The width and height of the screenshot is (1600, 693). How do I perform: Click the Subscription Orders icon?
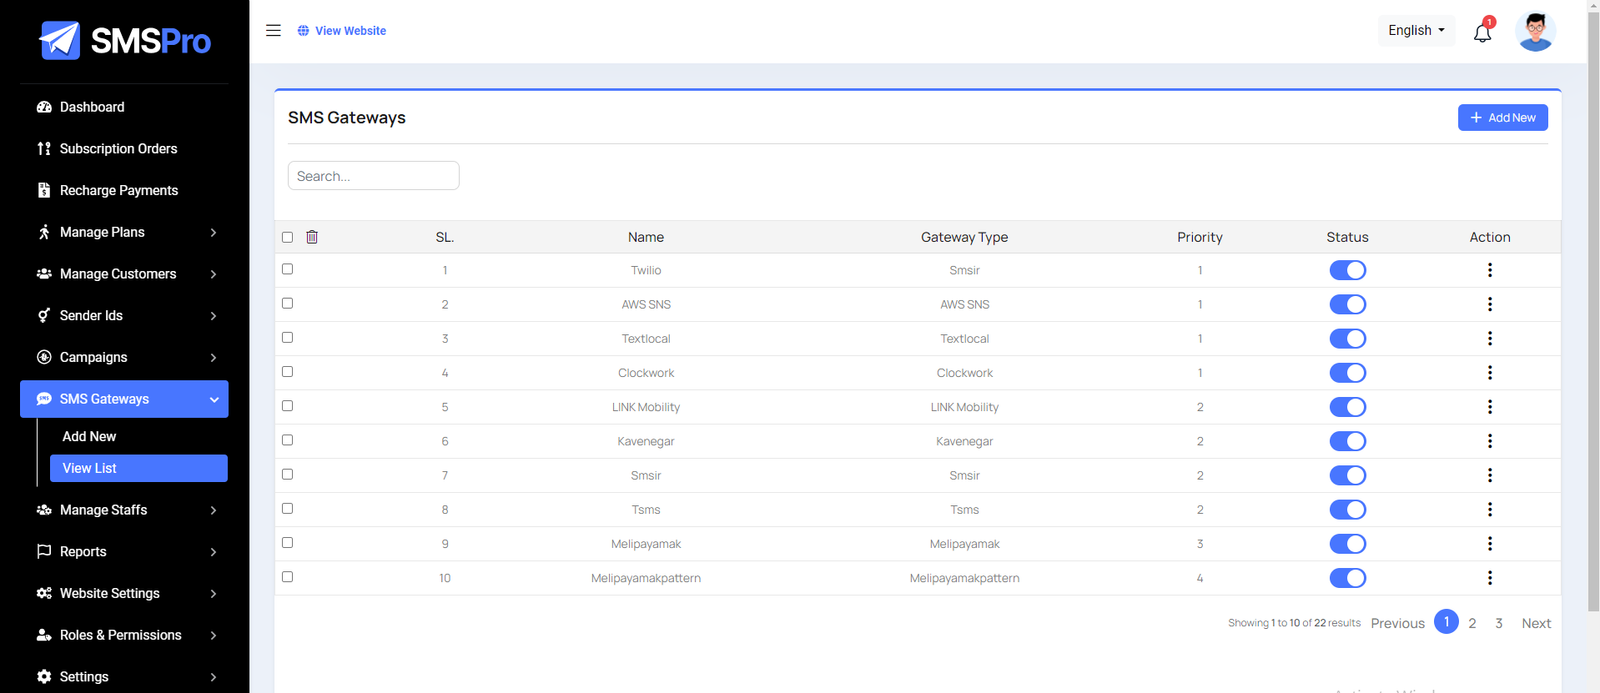click(44, 149)
